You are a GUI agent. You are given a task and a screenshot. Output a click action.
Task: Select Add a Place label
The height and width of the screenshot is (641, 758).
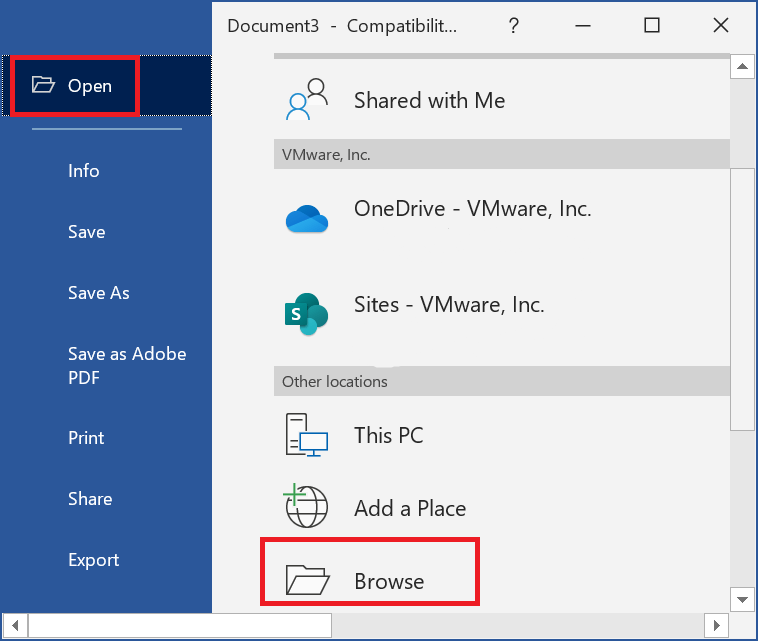pyautogui.click(x=410, y=508)
